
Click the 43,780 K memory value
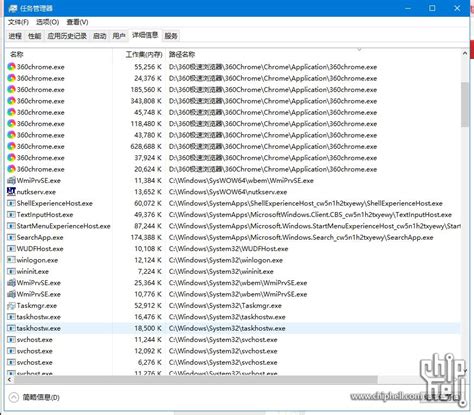tap(148, 135)
